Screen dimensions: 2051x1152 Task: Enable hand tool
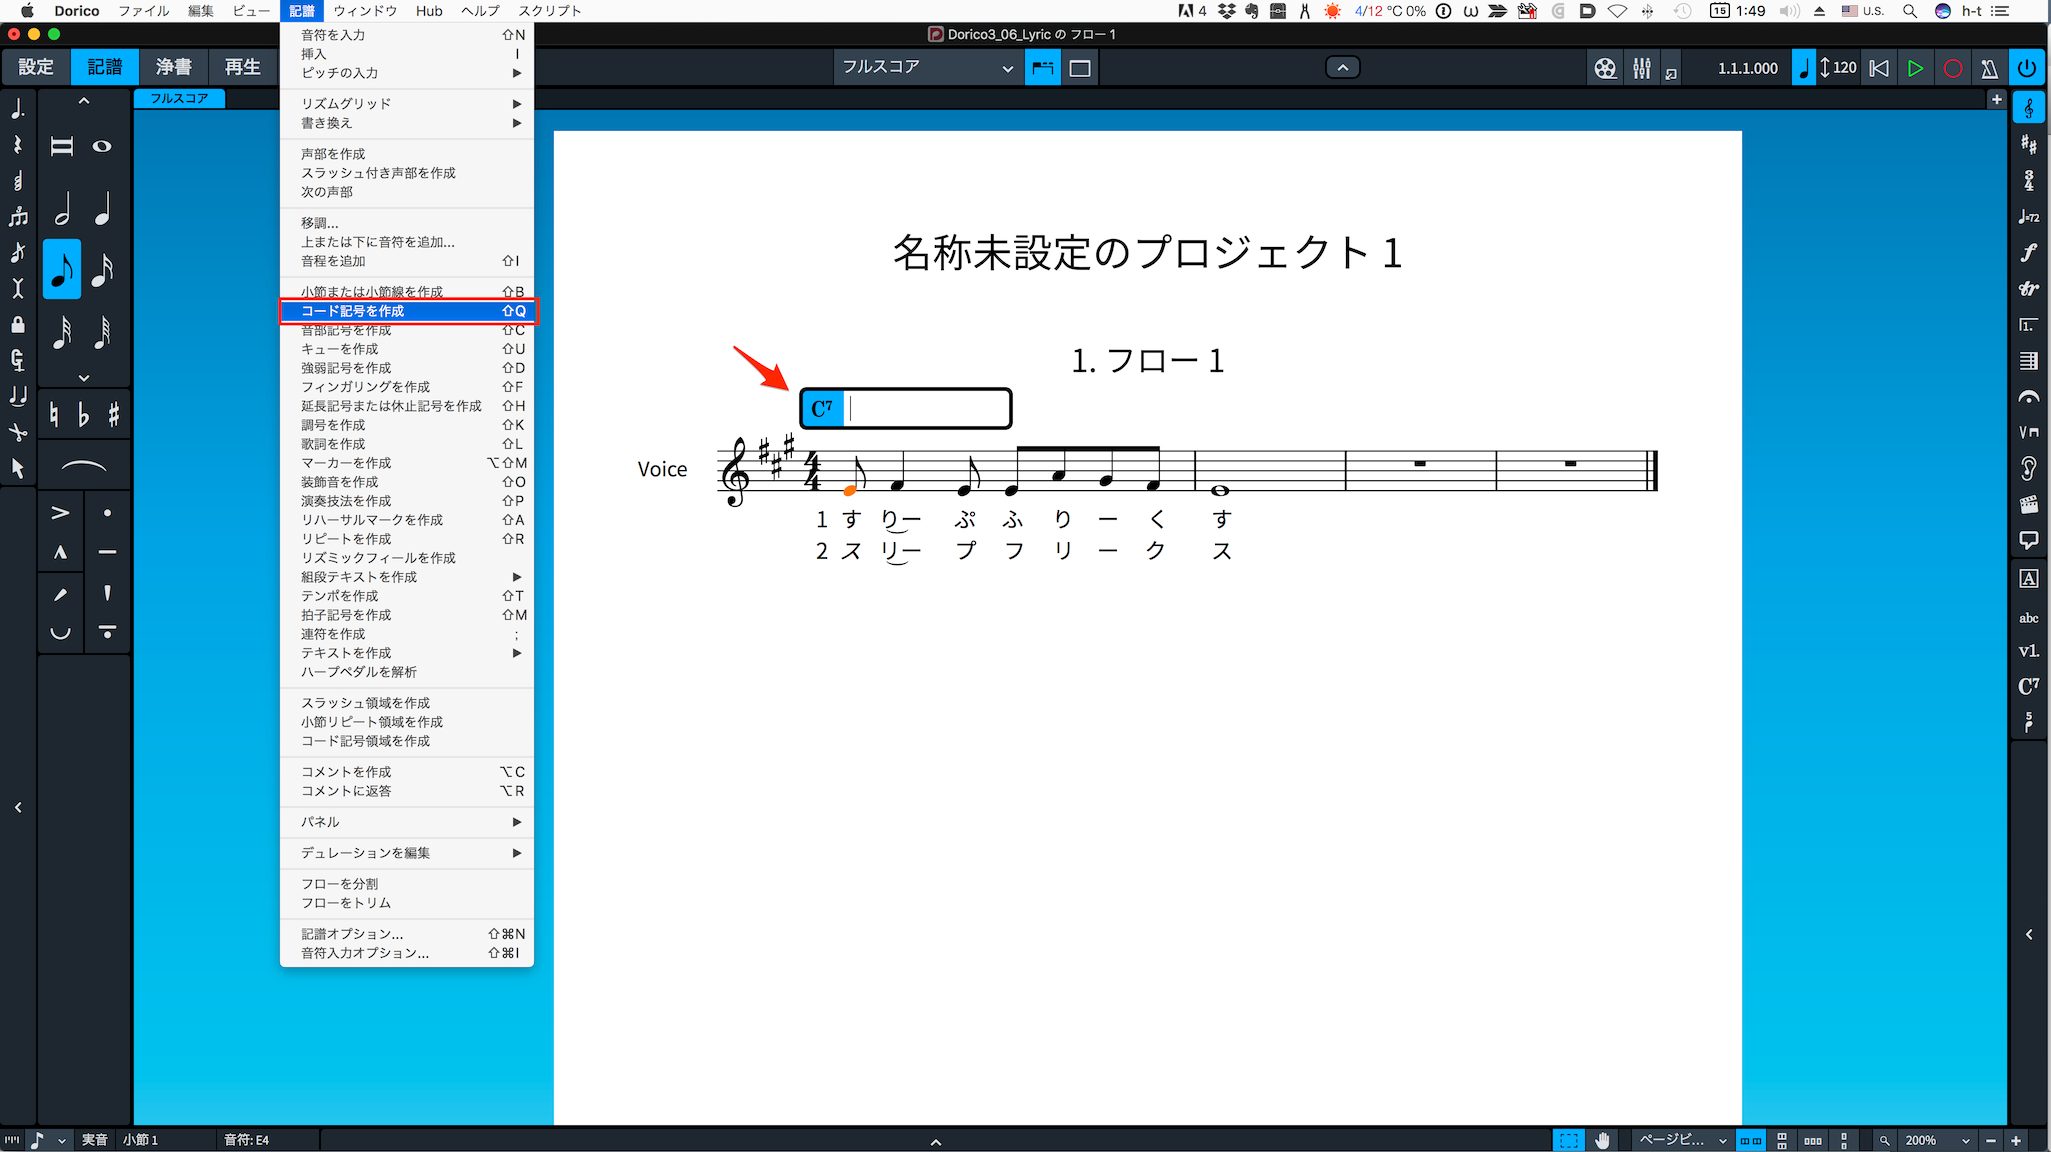(x=1602, y=1140)
